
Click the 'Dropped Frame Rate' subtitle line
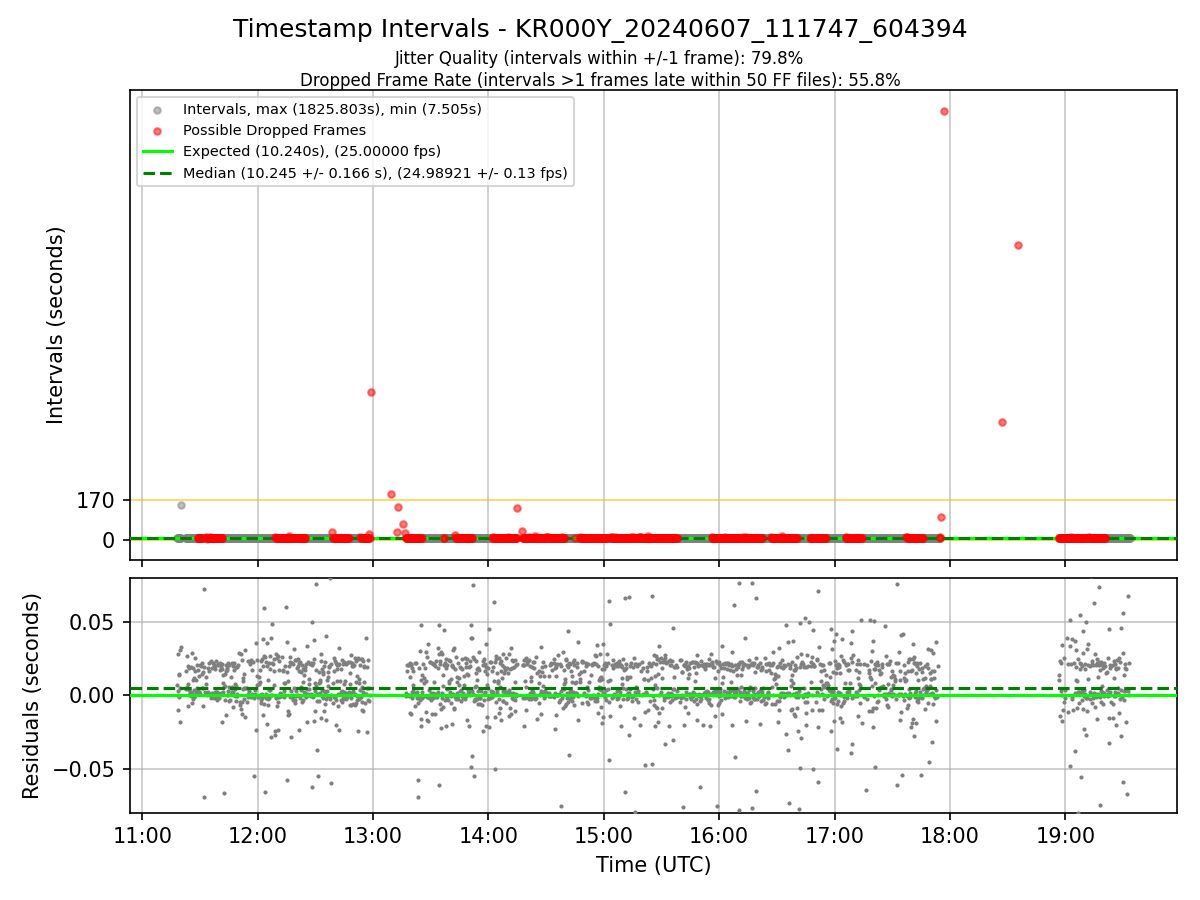click(600, 80)
